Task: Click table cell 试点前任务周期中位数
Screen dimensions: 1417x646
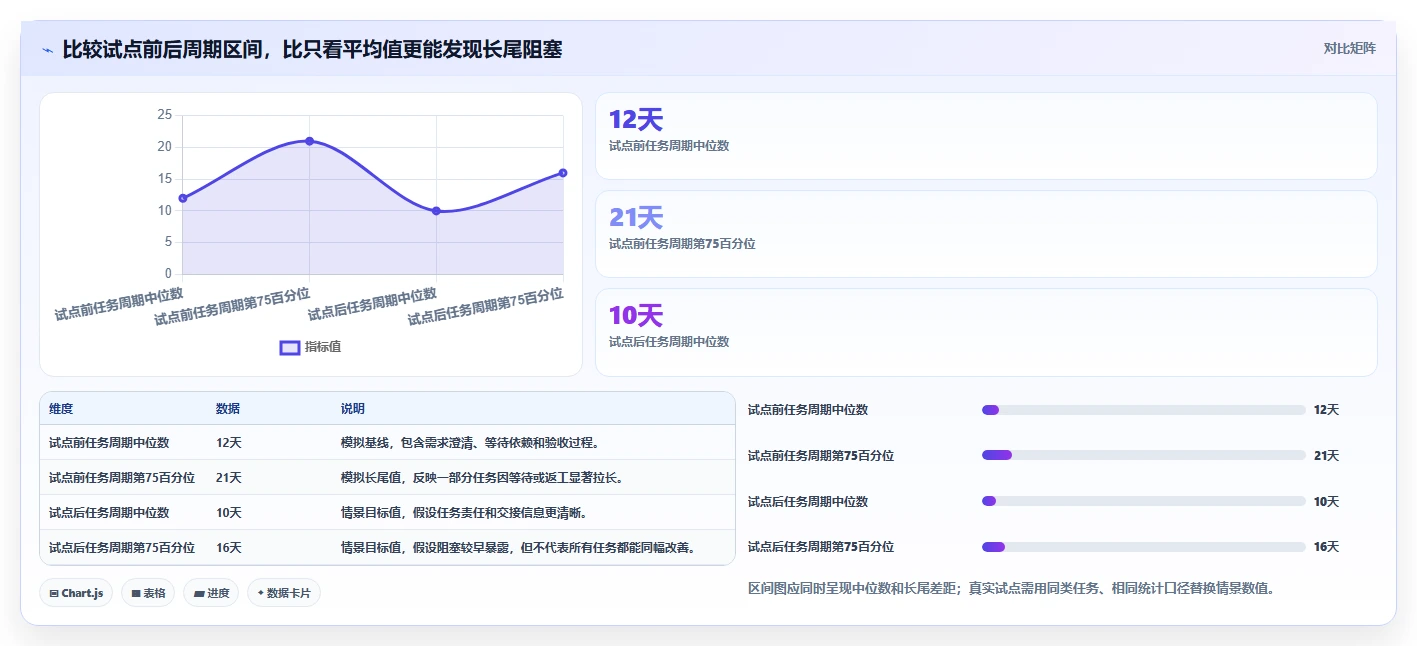Action: coord(109,443)
